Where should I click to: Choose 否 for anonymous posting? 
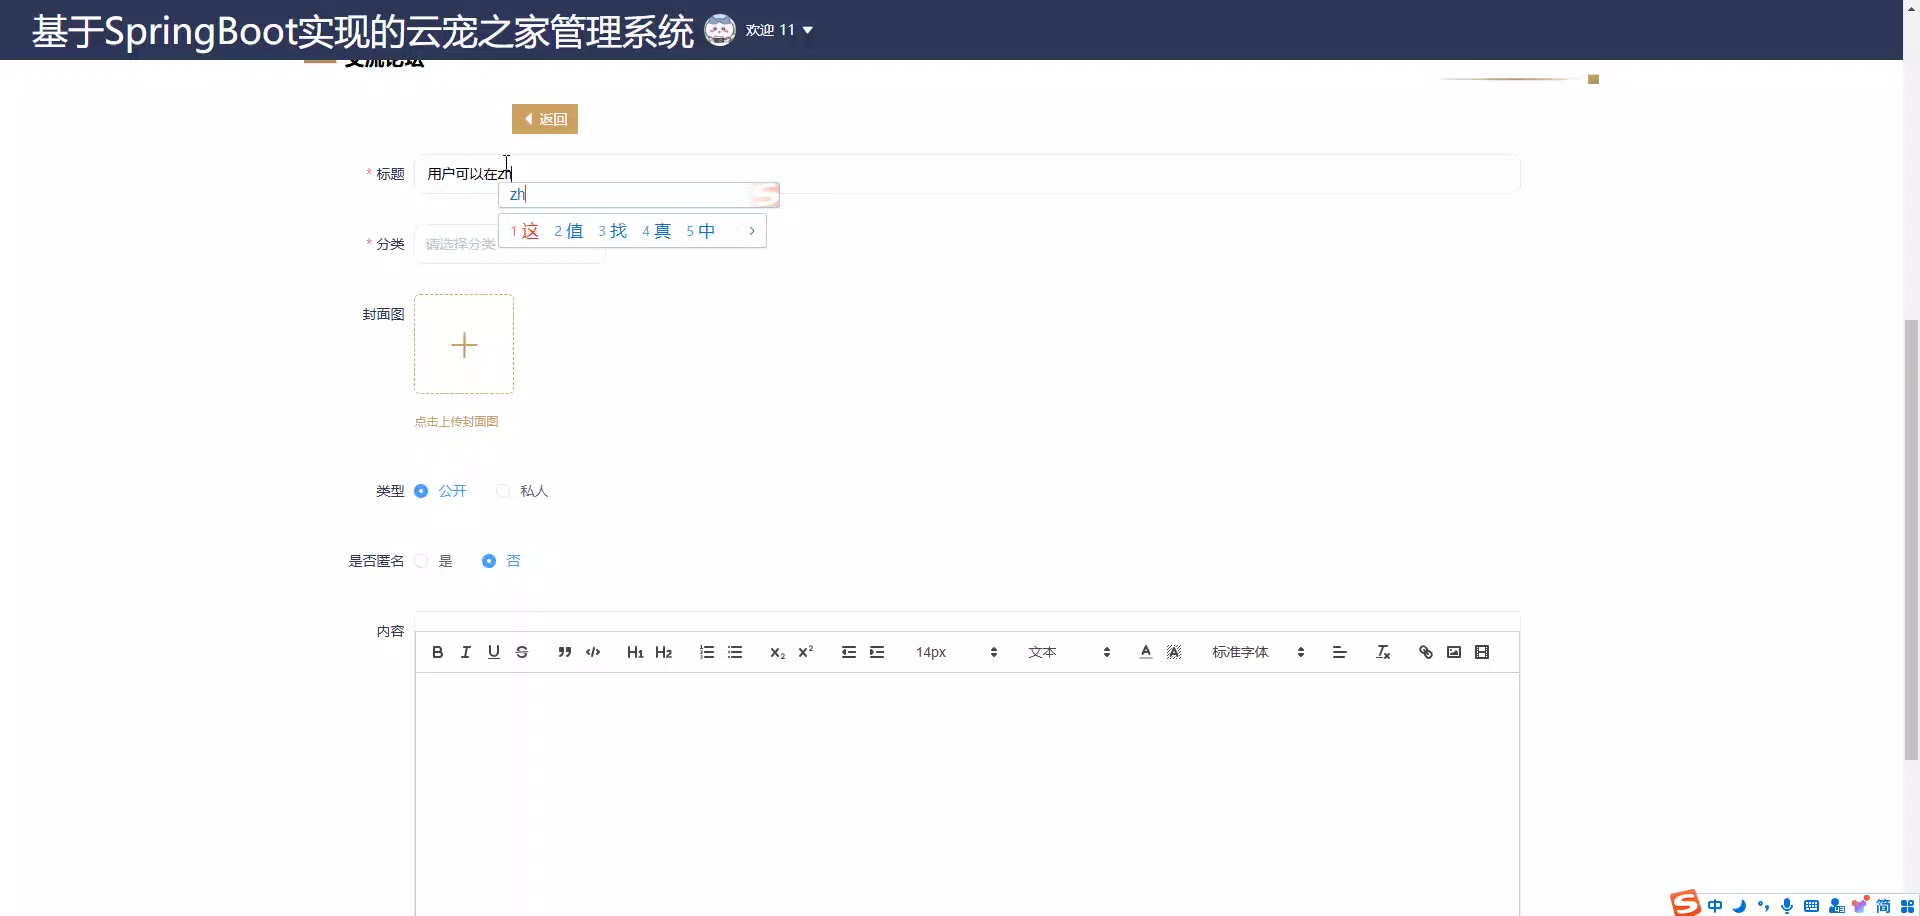tap(502, 561)
